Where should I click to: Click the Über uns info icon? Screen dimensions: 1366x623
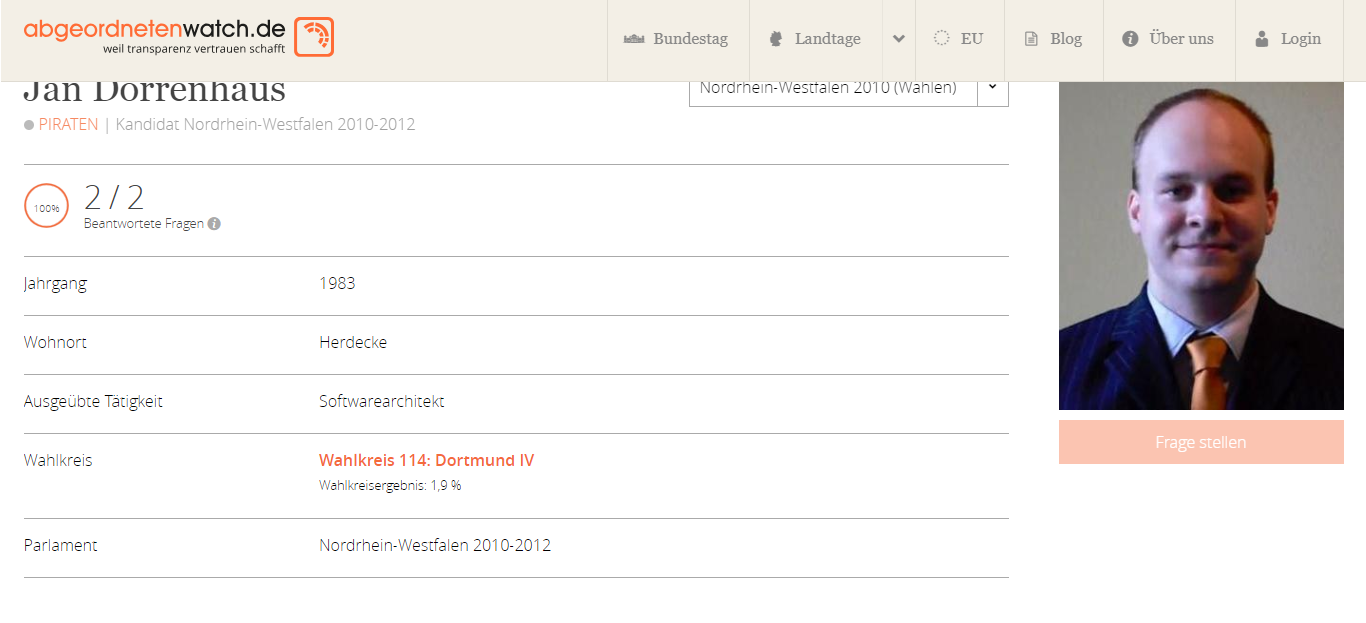tap(1130, 39)
